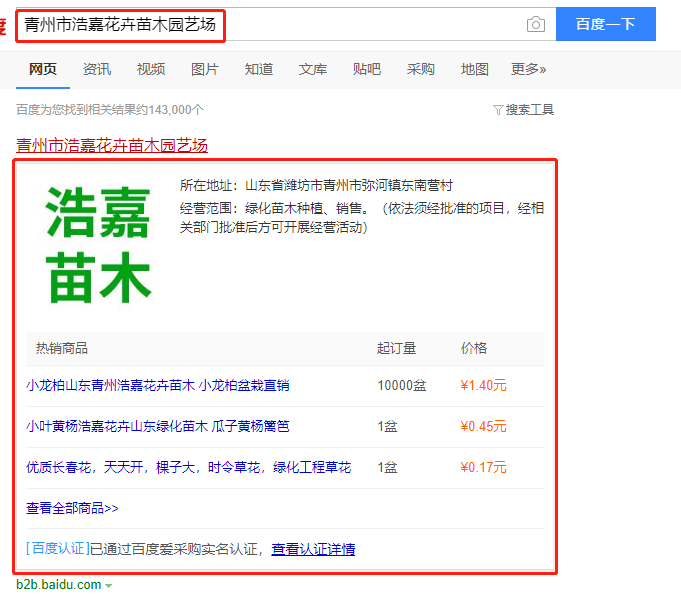This screenshot has width=681, height=606.
Task: Open the 小叶黄杨 product link
Action: click(x=158, y=426)
